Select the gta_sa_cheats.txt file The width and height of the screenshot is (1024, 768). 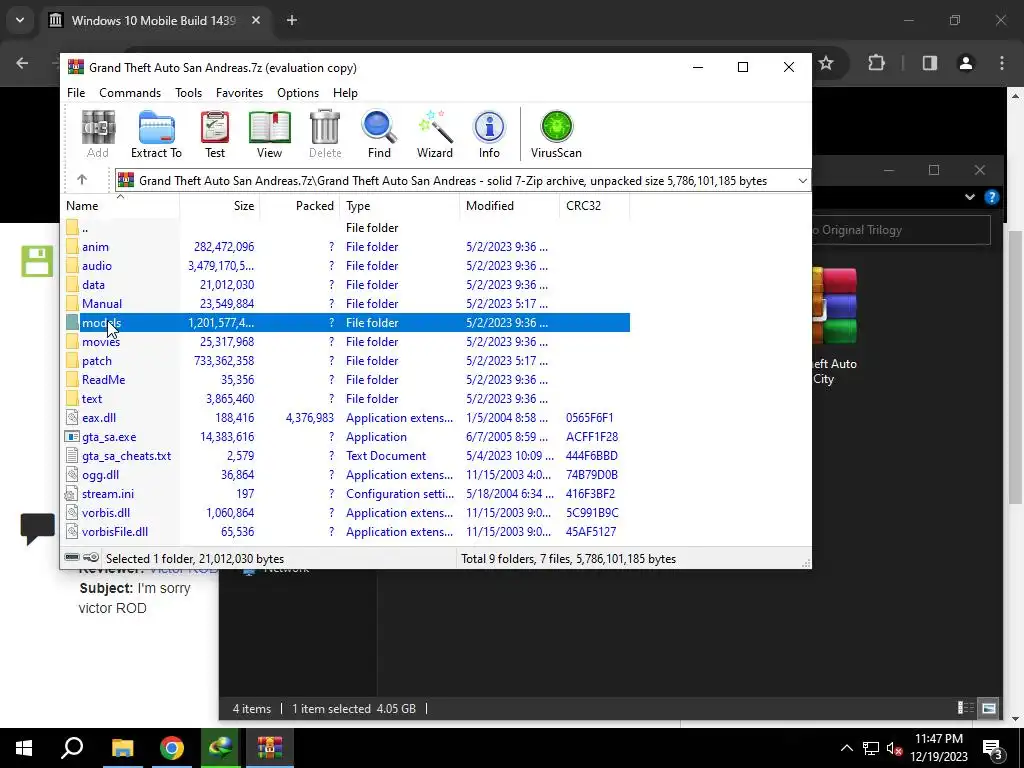click(x=347, y=456)
